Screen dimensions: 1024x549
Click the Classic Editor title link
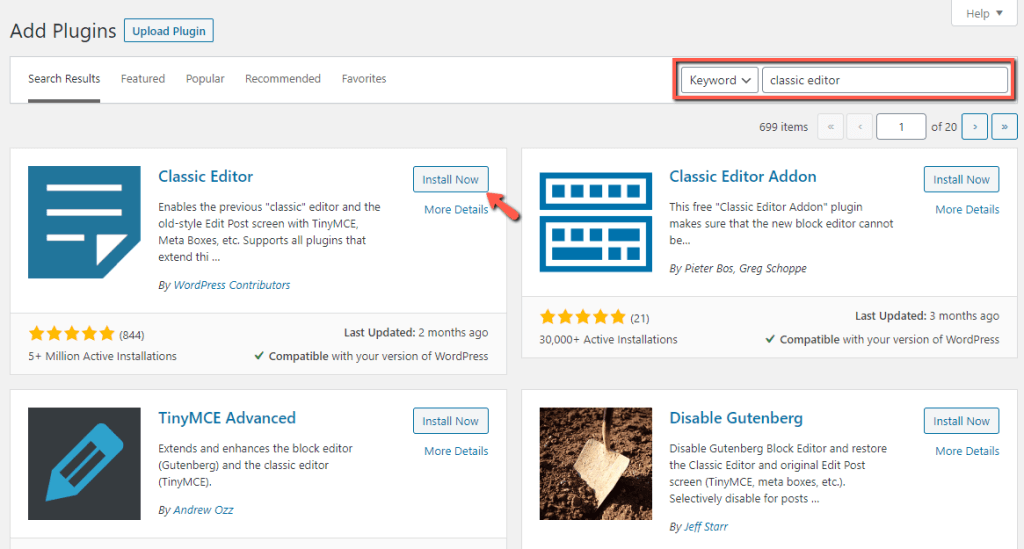(205, 176)
